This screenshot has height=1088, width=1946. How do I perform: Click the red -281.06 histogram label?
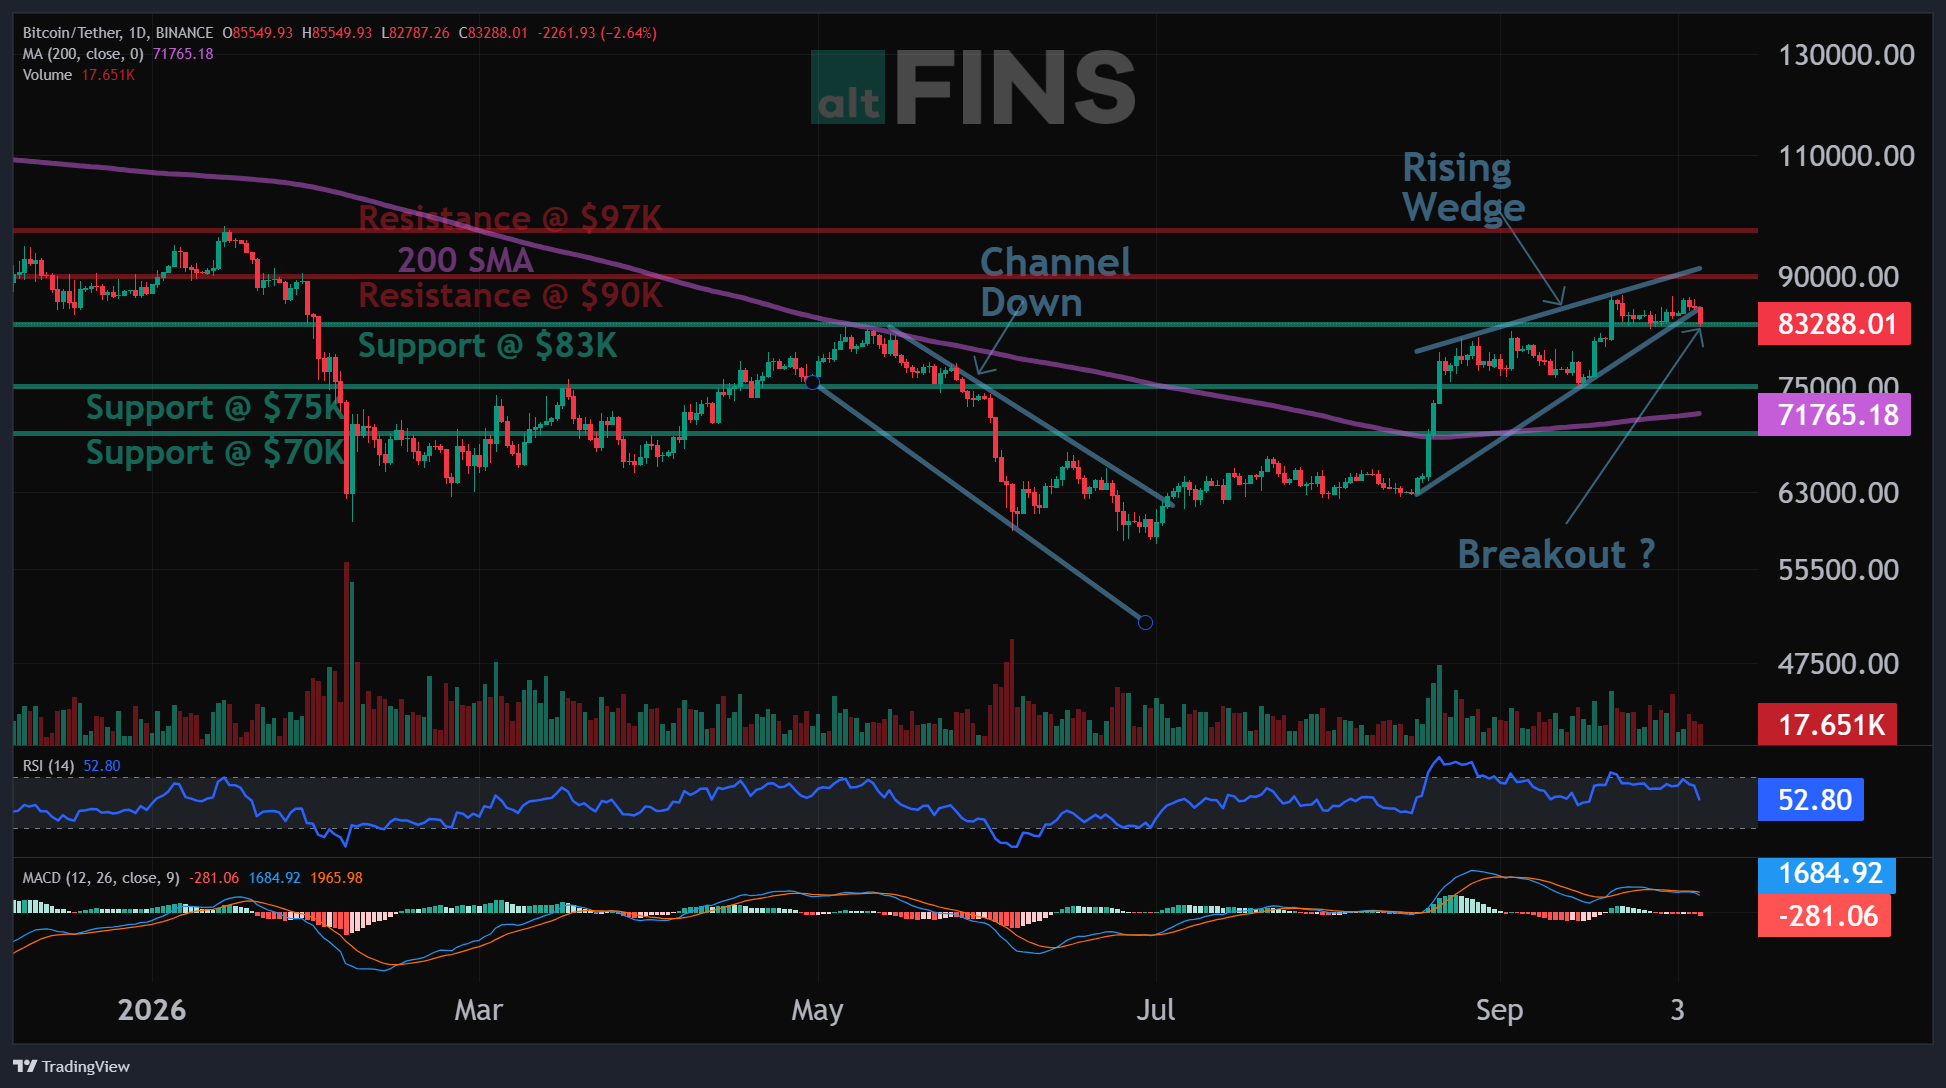[x=1824, y=916]
